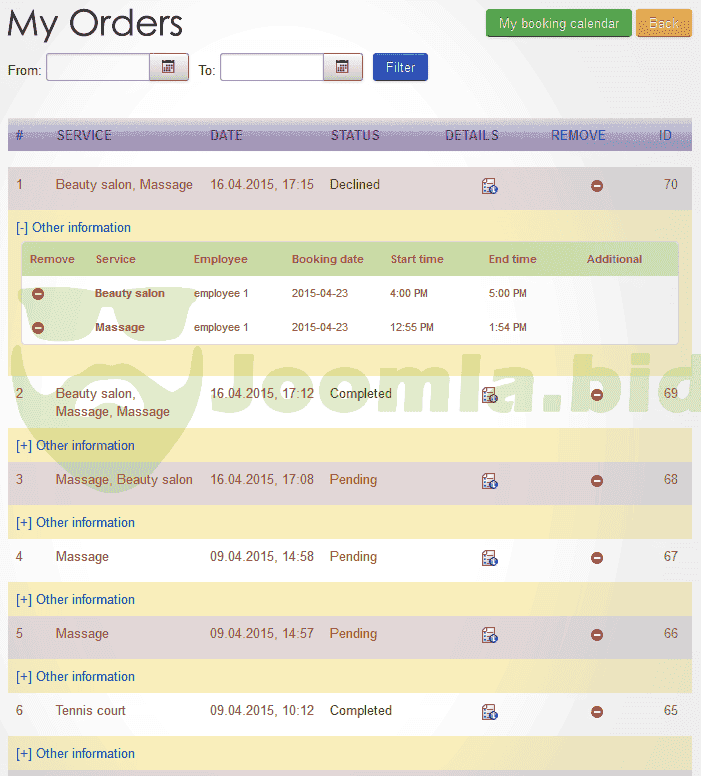
Task: Remove the order with ID 69
Action: click(x=597, y=394)
